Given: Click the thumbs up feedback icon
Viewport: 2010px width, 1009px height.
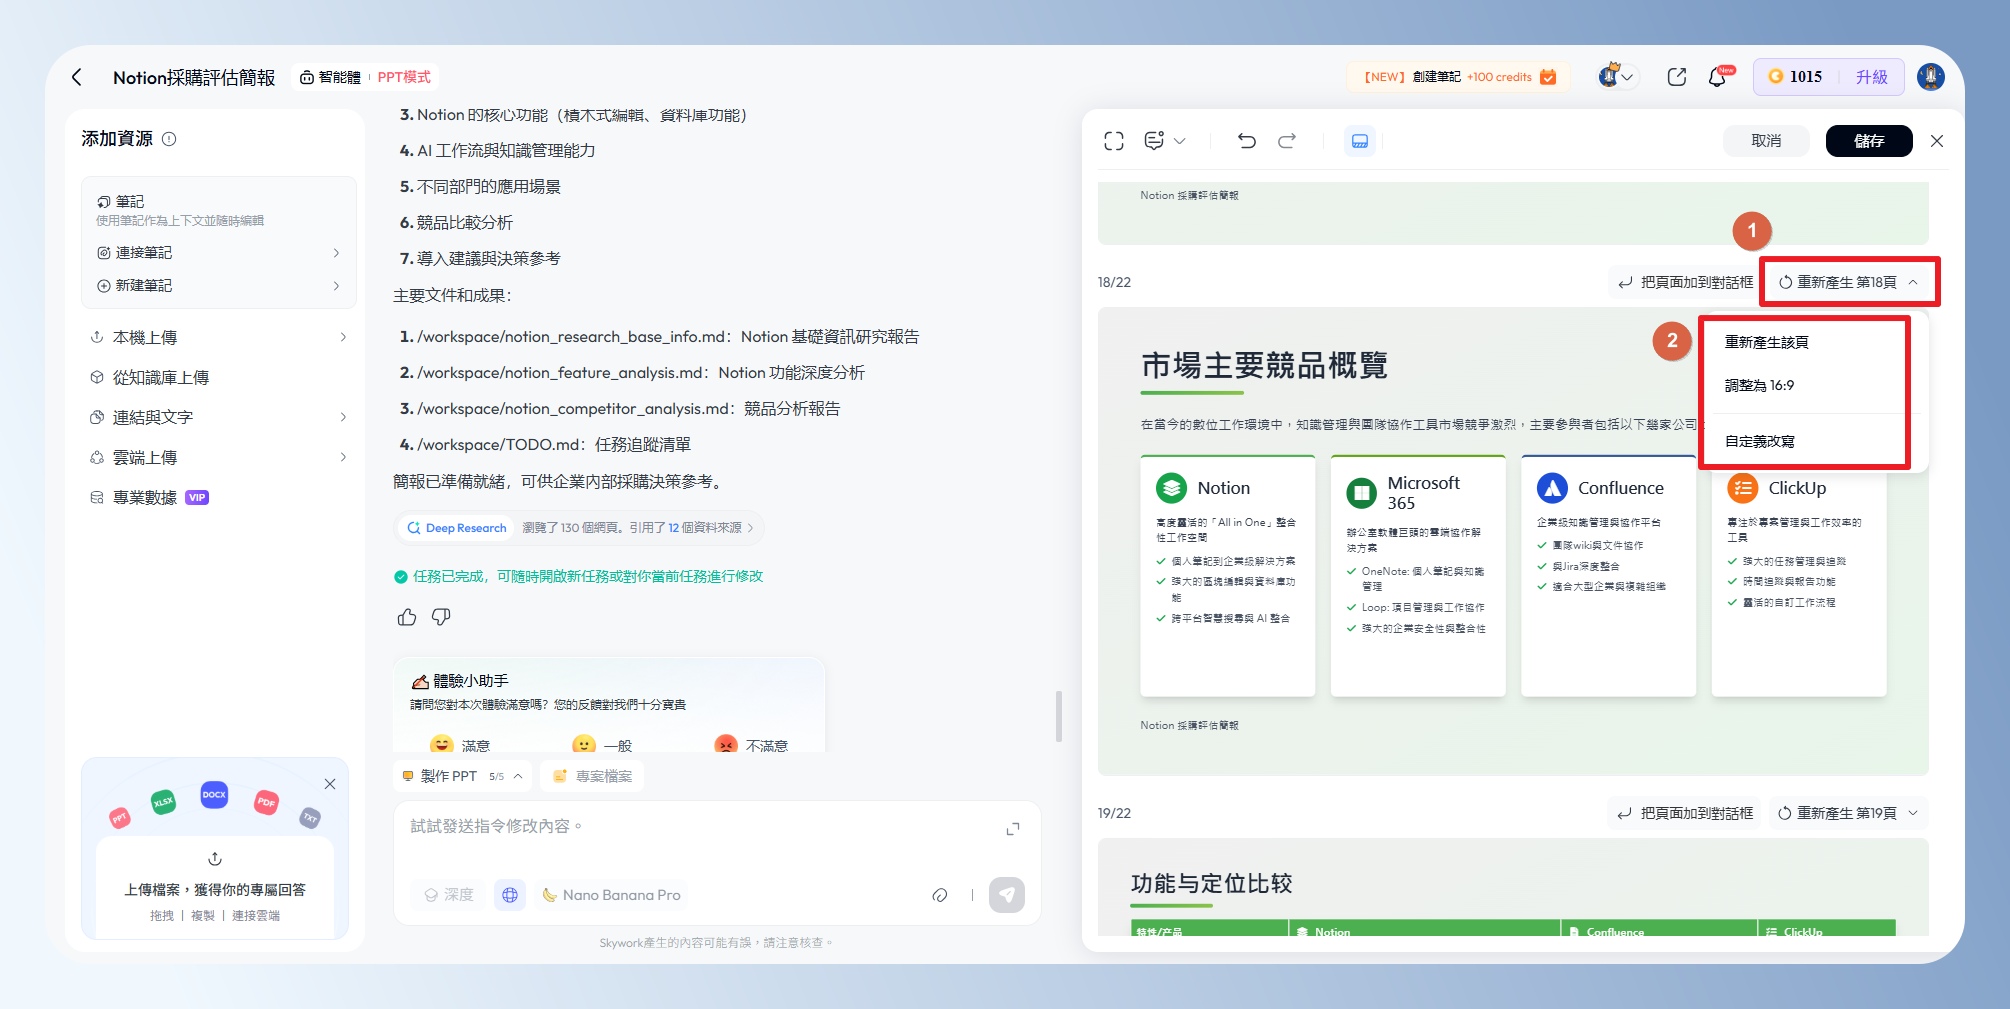Looking at the screenshot, I should (406, 617).
